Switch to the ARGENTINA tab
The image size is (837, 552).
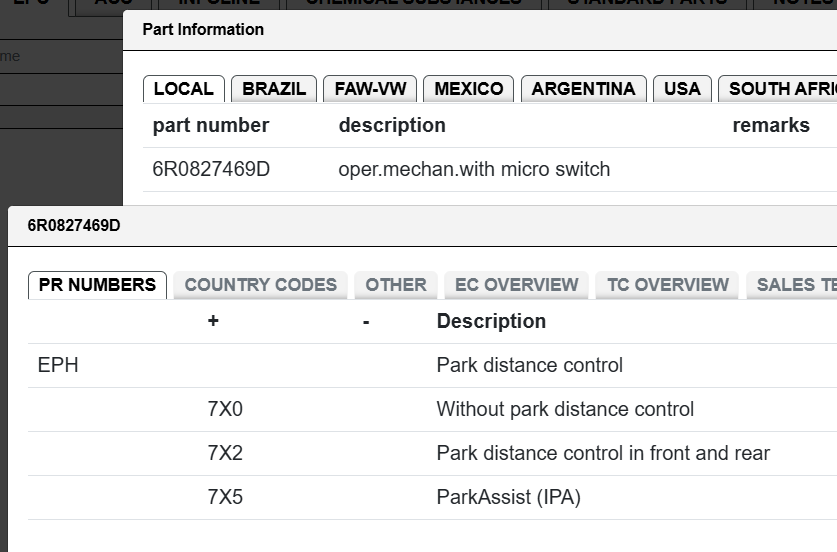583,89
